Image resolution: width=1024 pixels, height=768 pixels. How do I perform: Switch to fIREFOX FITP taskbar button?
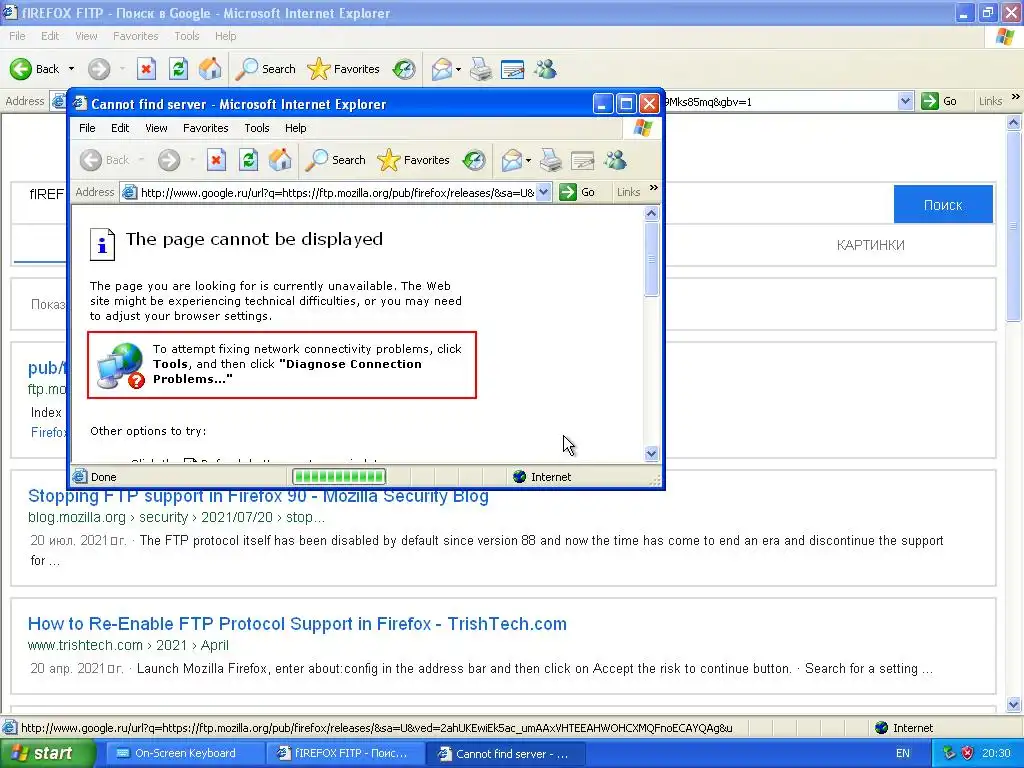tap(345, 754)
